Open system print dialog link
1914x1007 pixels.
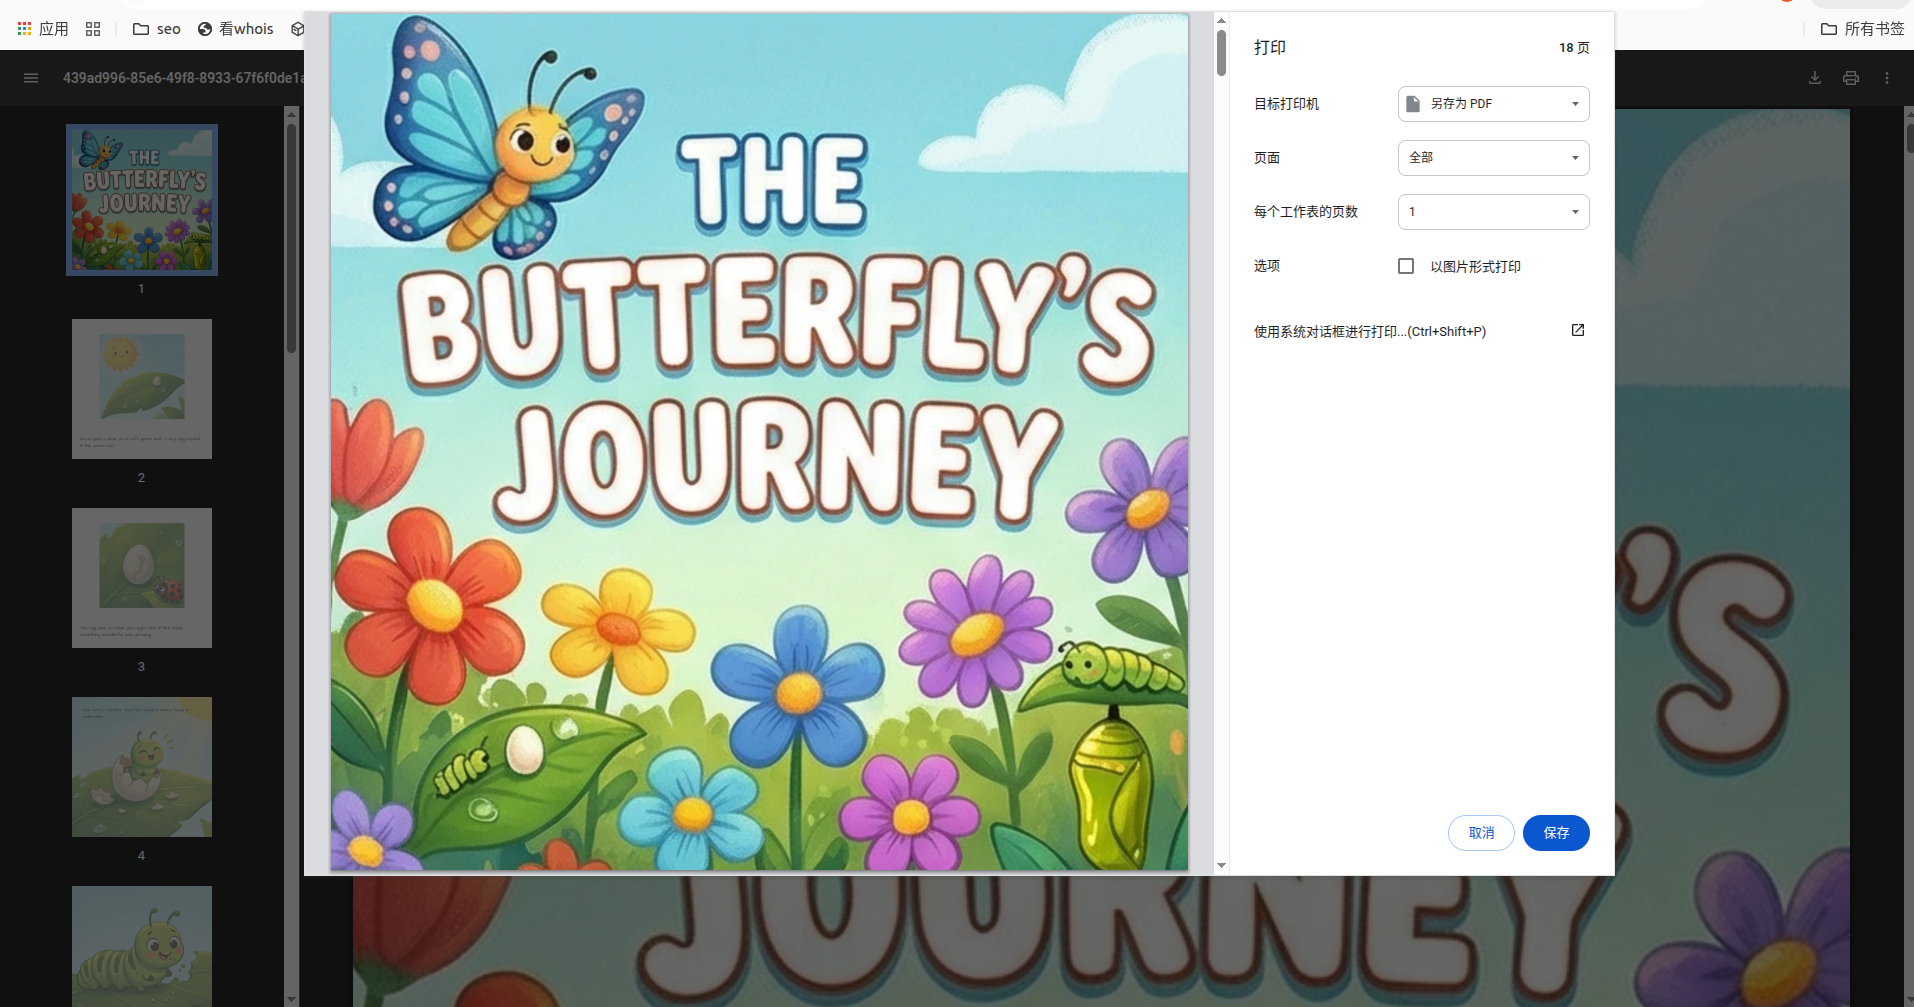click(x=1370, y=331)
